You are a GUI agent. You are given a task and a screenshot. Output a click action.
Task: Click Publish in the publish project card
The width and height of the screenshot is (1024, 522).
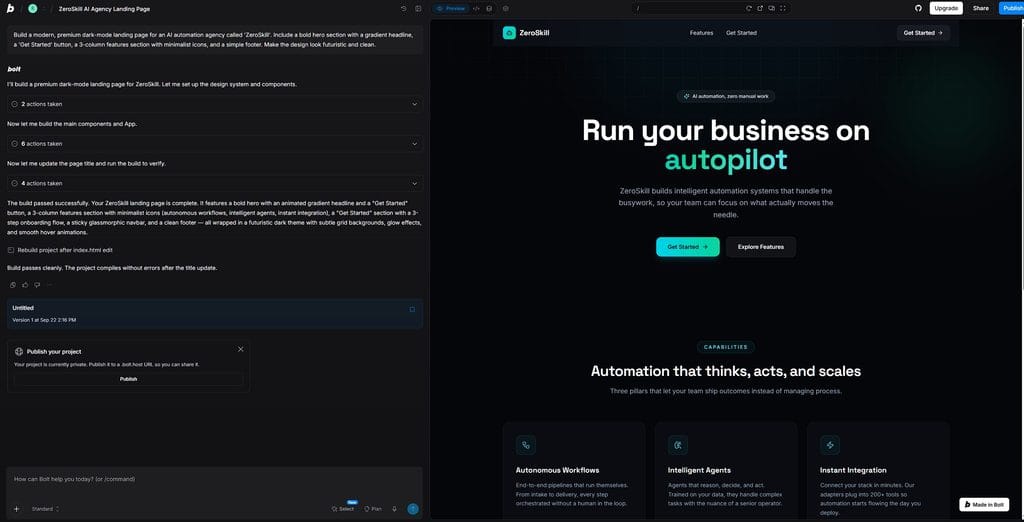pyautogui.click(x=129, y=379)
